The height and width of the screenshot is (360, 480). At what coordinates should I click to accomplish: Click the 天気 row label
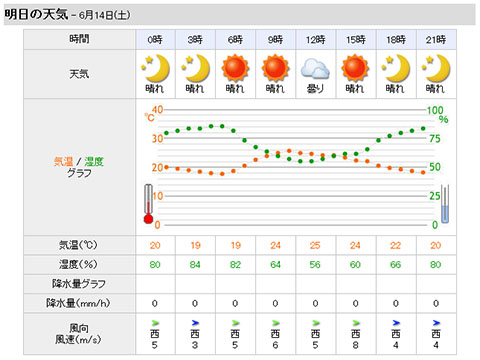[79, 74]
